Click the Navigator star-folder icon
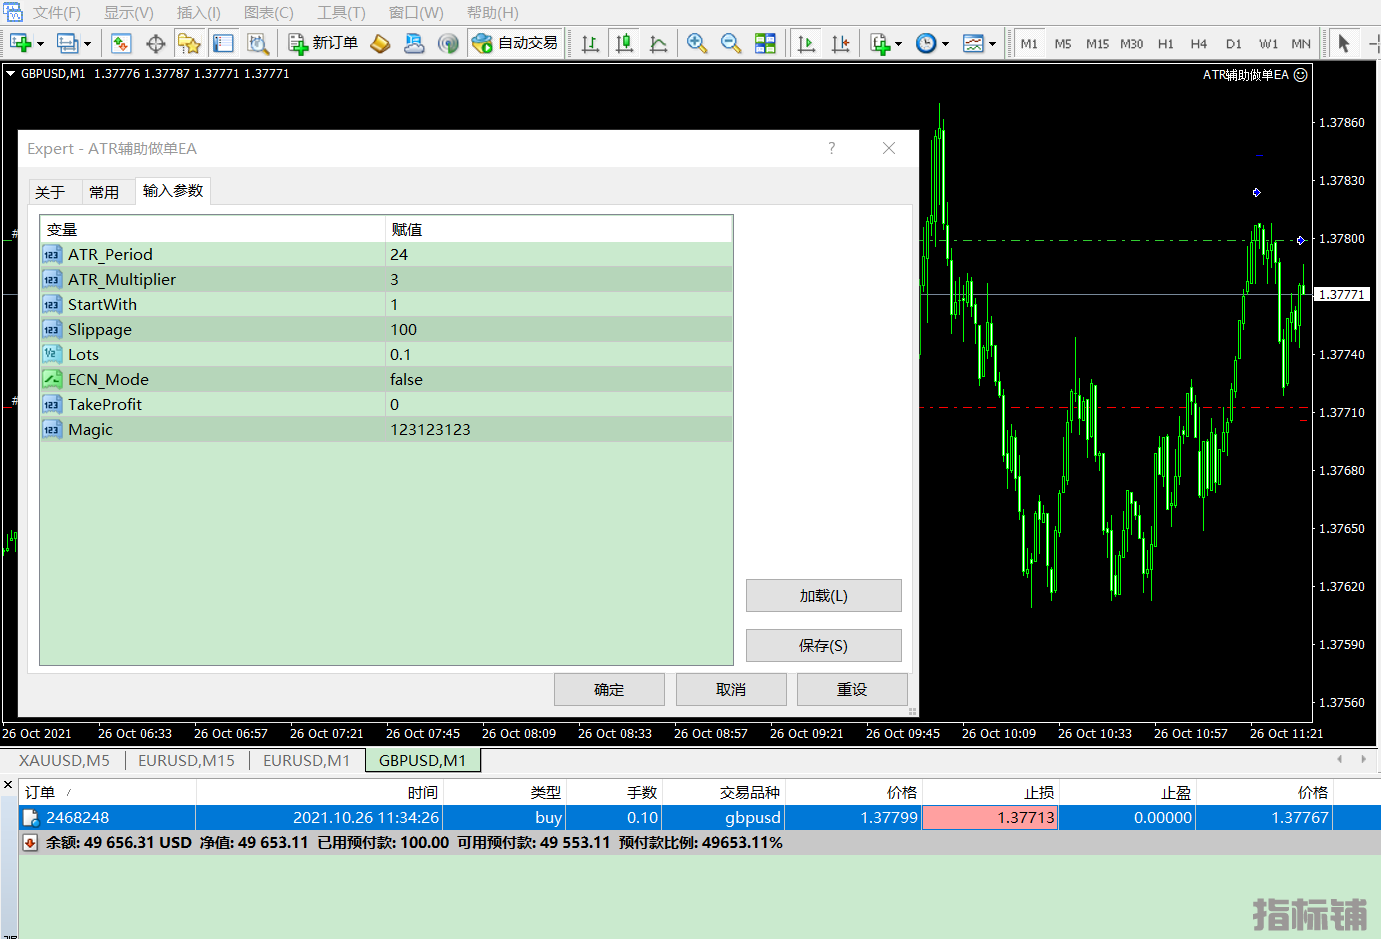 pos(189,43)
